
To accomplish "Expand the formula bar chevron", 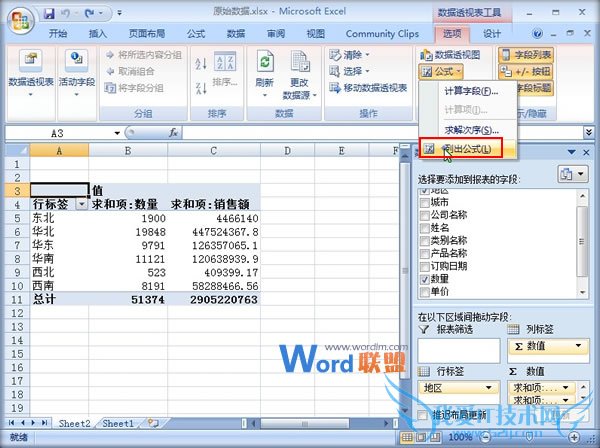I will 589,133.
